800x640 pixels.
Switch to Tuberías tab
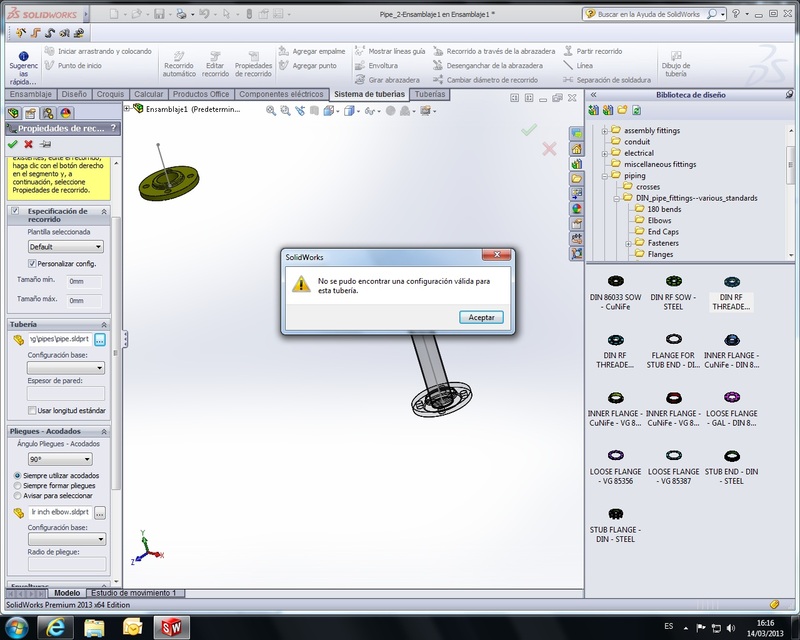(430, 94)
